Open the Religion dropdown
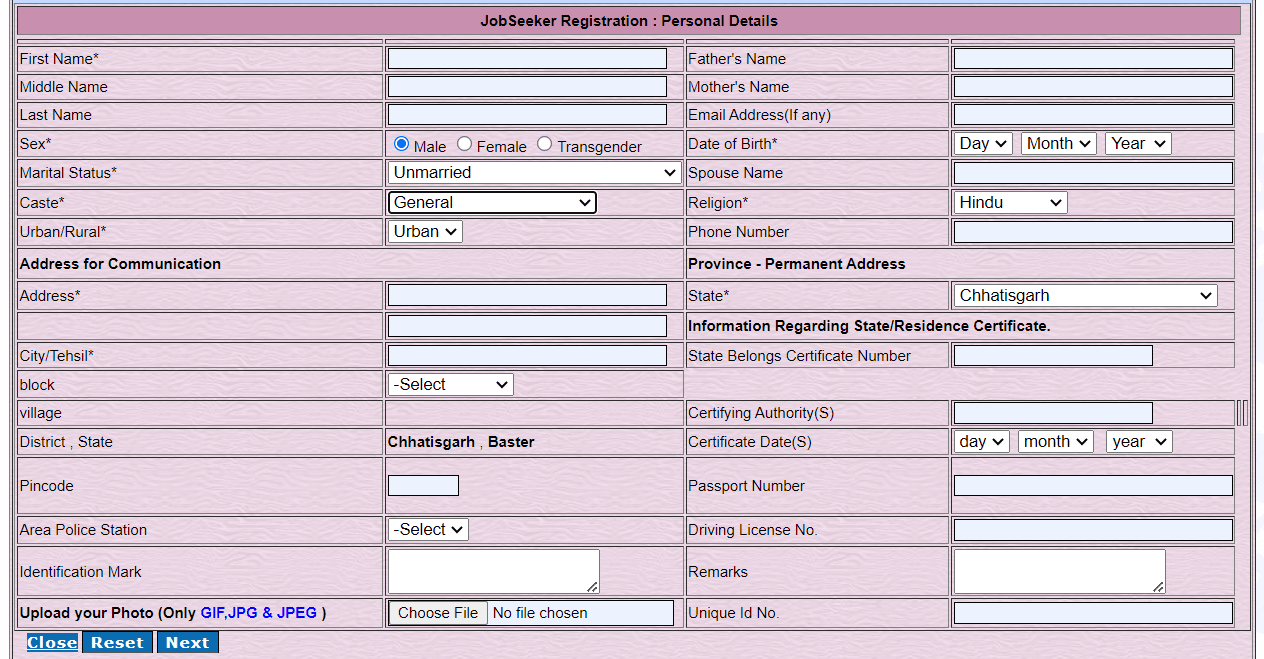The image size is (1264, 659). click(x=1010, y=203)
